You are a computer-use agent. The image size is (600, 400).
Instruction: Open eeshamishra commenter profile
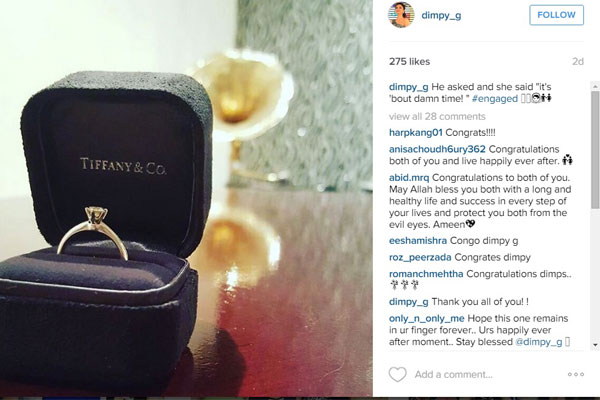418,241
